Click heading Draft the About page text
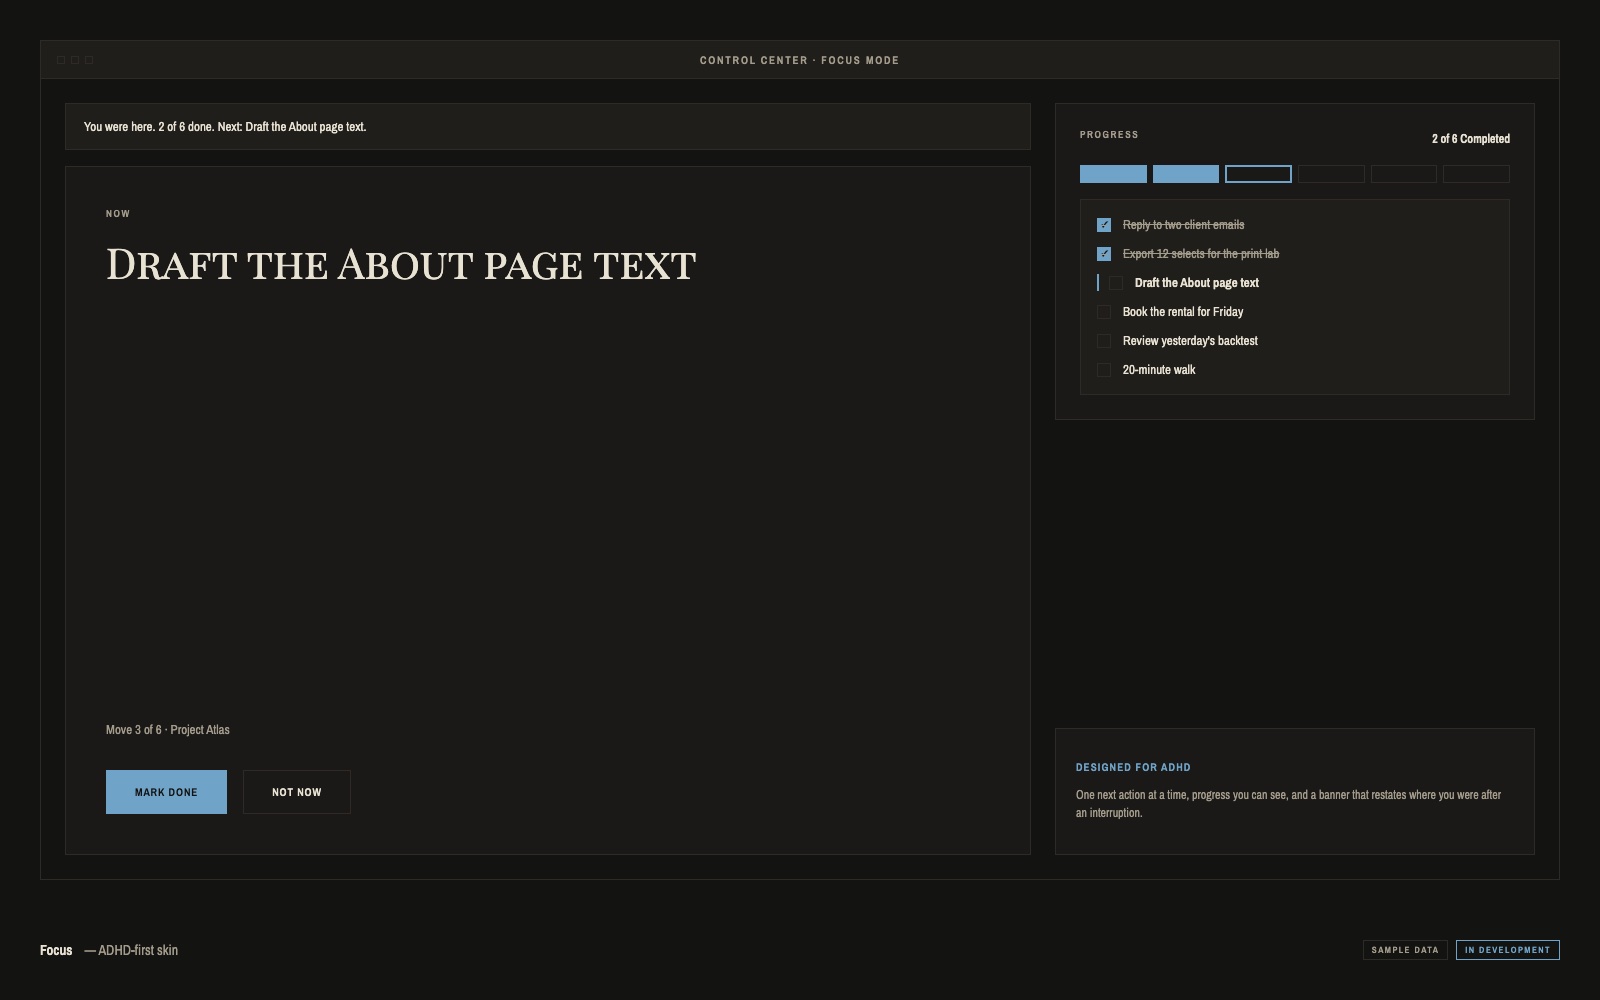Image resolution: width=1600 pixels, height=1000 pixels. pyautogui.click(x=401, y=265)
